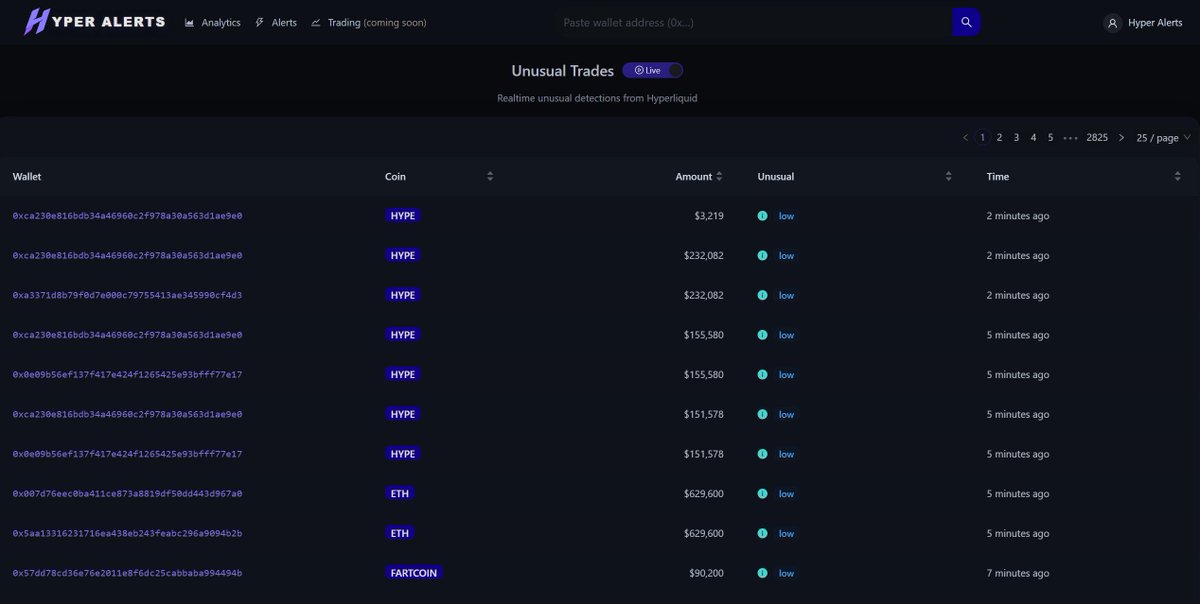This screenshot has height=604, width=1200.
Task: Open the Analytics menu
Action: coord(212,22)
